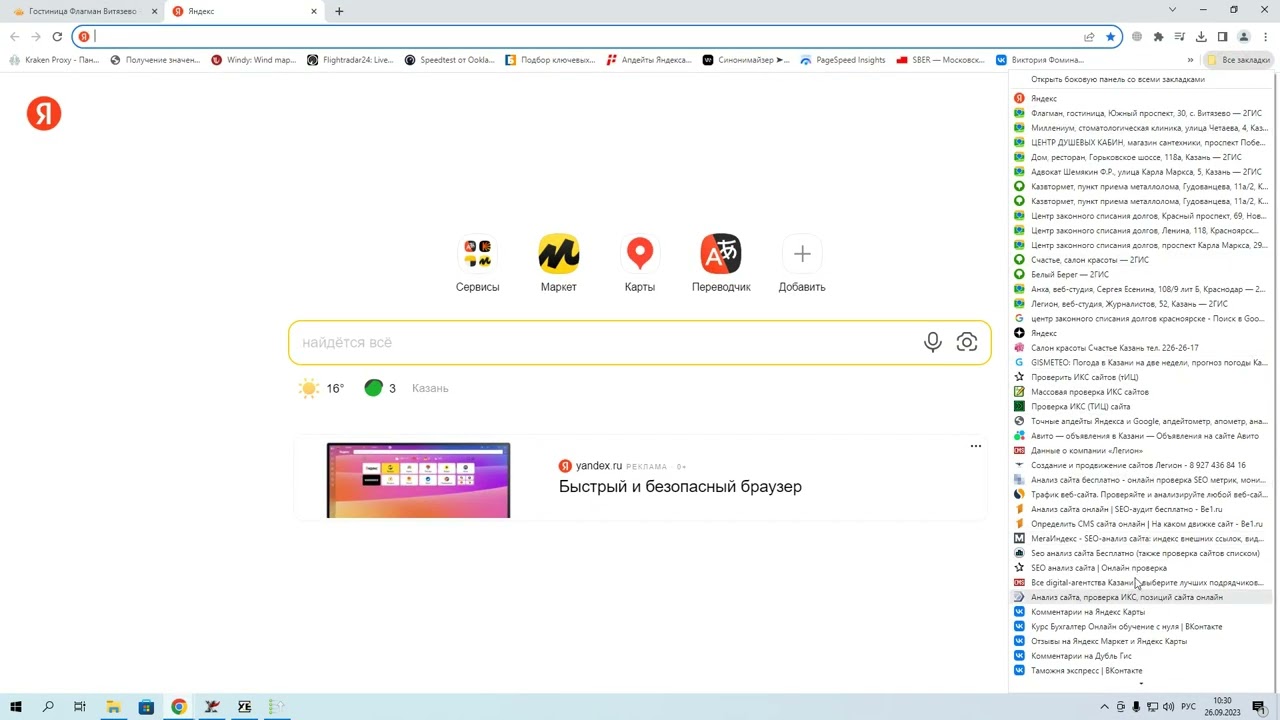This screenshot has width=1280, height=720.
Task: Click Chrome icon in taskbar
Action: 178,707
